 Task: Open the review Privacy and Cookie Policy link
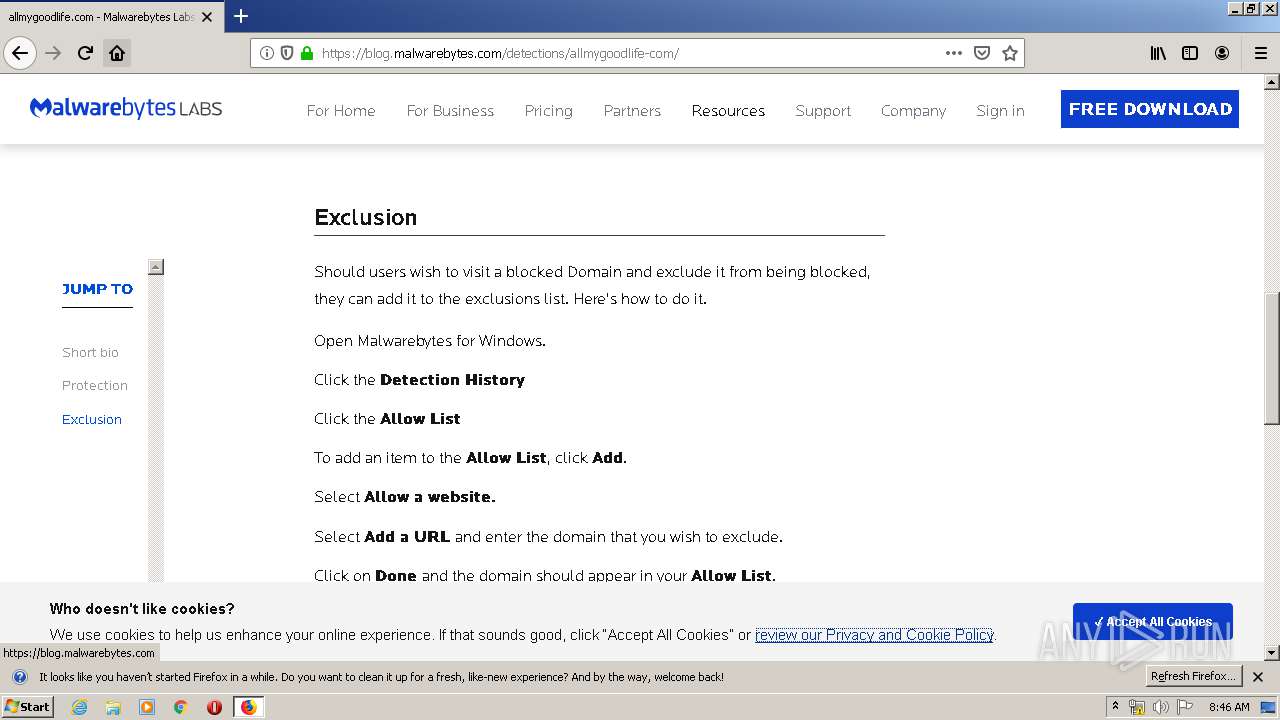[874, 635]
